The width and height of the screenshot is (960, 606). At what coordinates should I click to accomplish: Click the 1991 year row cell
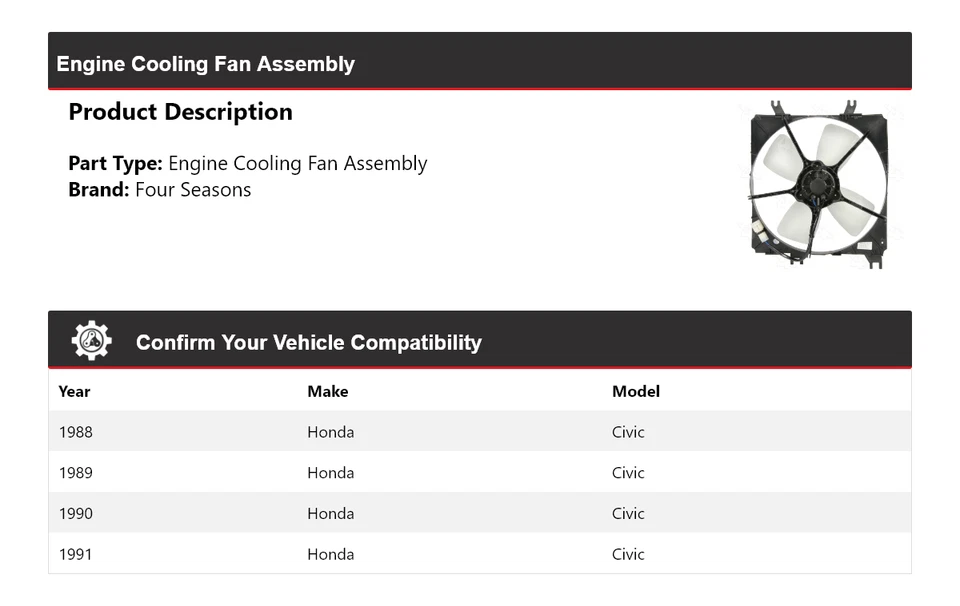[x=75, y=554]
